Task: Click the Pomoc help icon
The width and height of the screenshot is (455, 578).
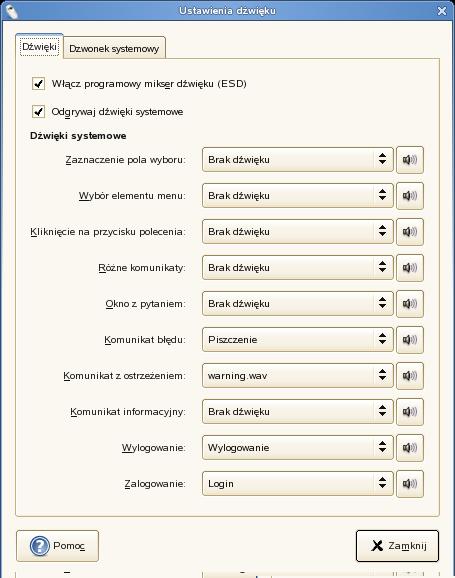Action: pyautogui.click(x=39, y=546)
